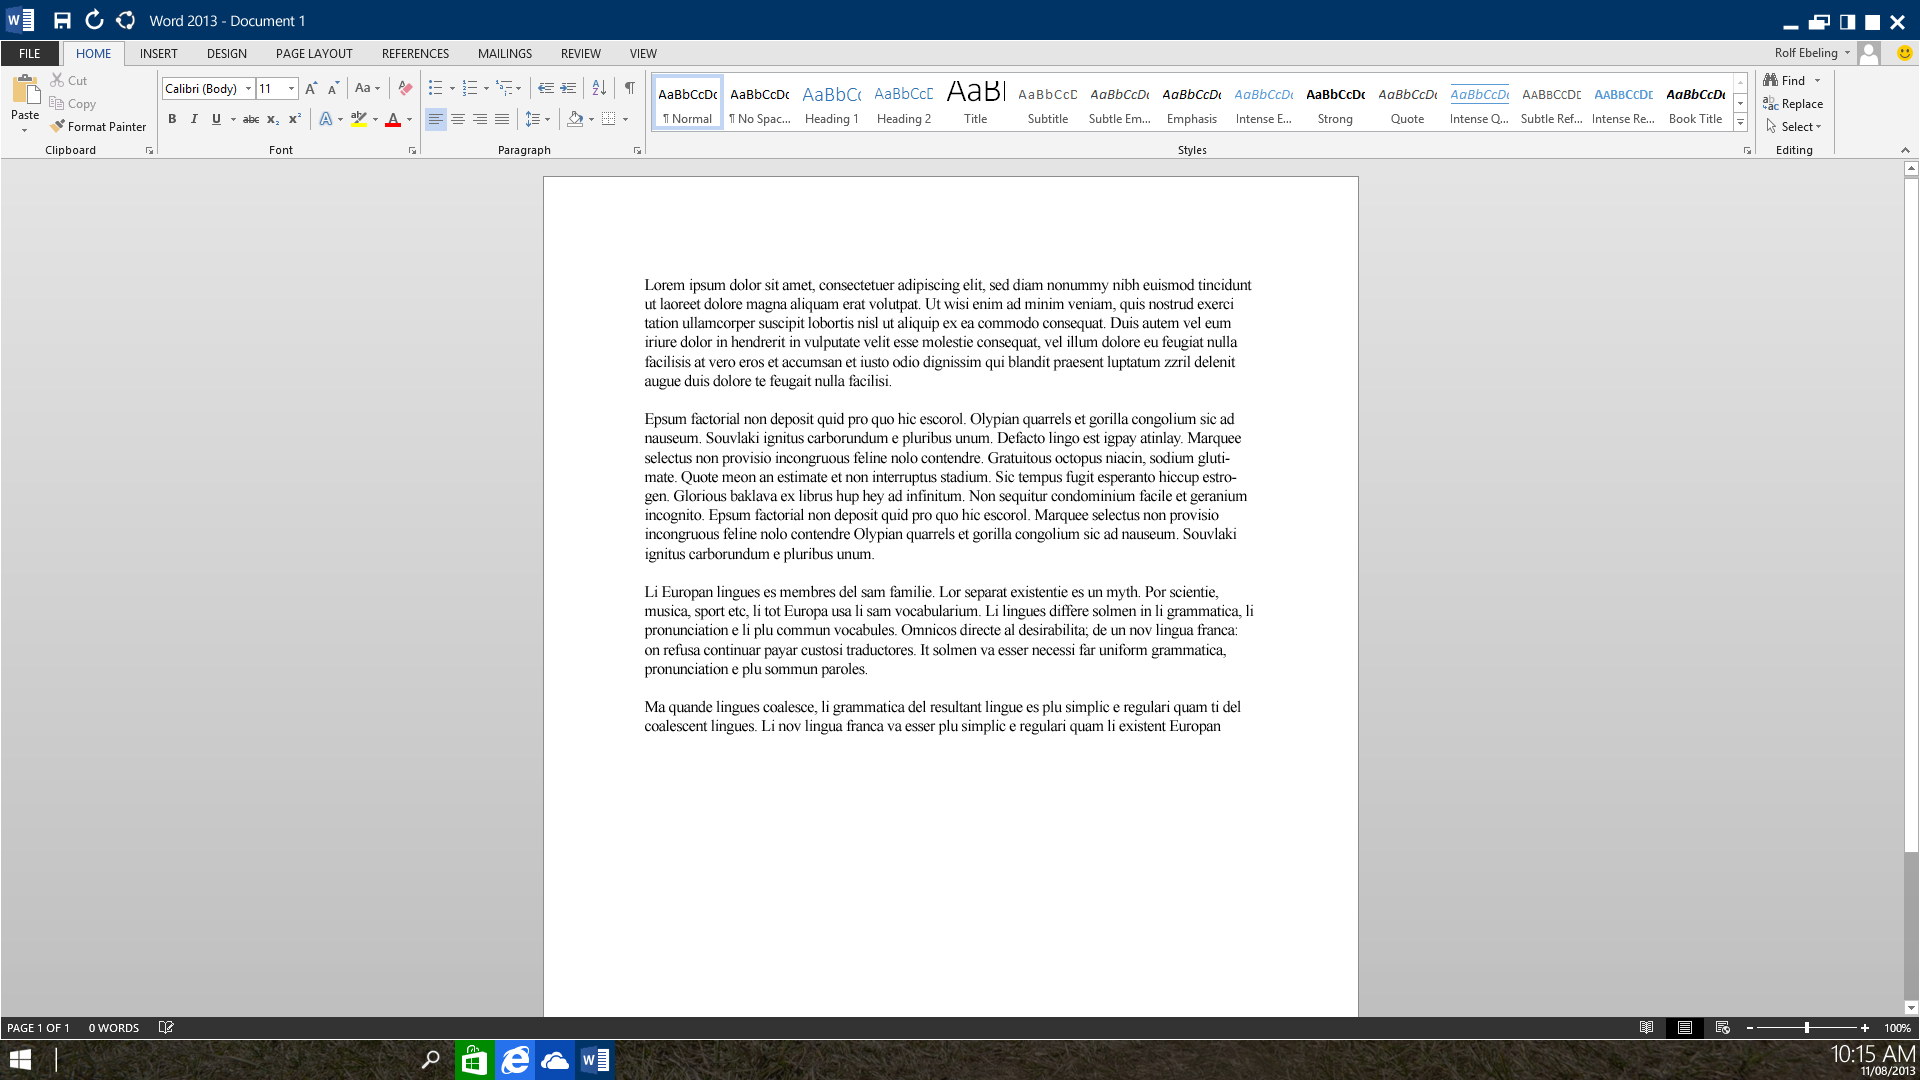Expand the Styles gallery More arrow
Image resolution: width=1920 pixels, height=1080 pixels.
[1740, 123]
